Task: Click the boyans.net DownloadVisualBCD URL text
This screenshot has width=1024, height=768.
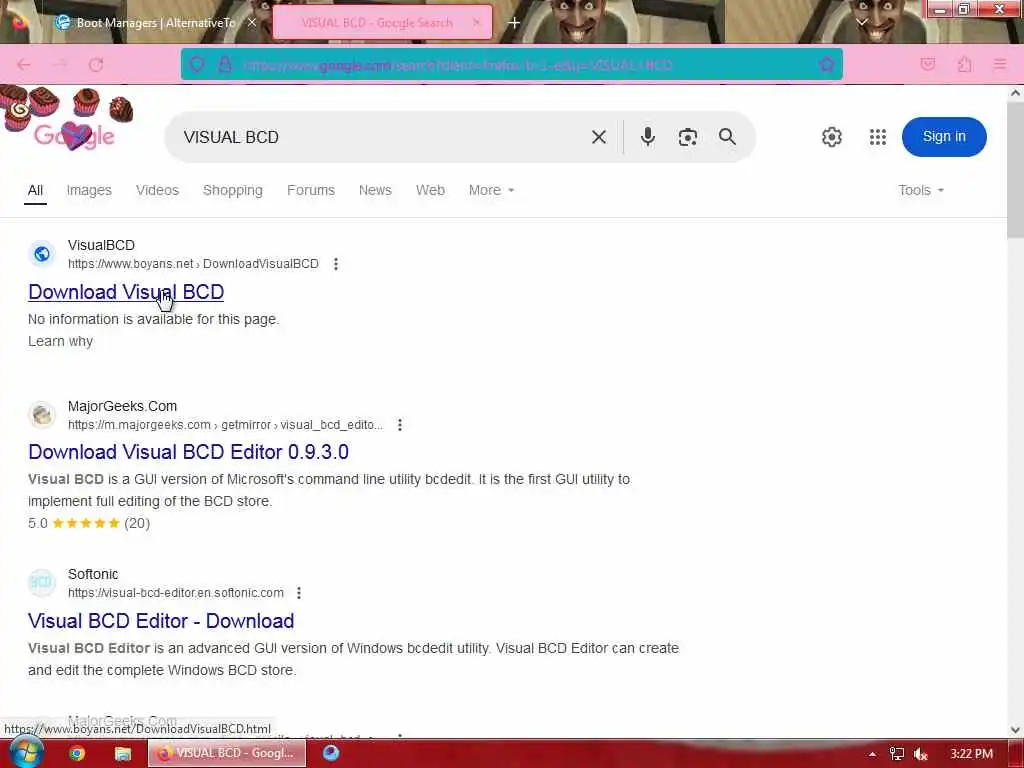Action: point(193,264)
